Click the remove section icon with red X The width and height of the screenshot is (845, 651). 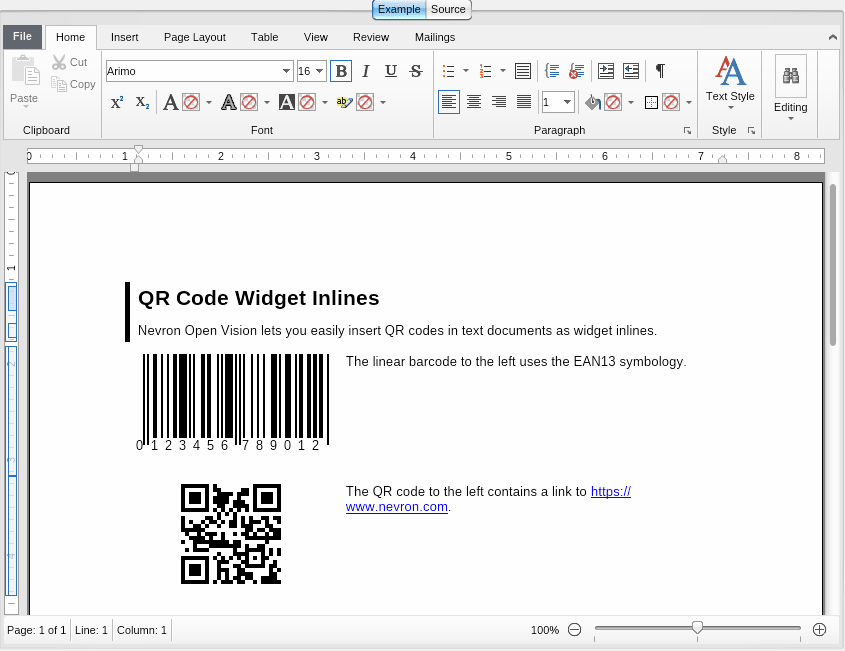(x=577, y=71)
